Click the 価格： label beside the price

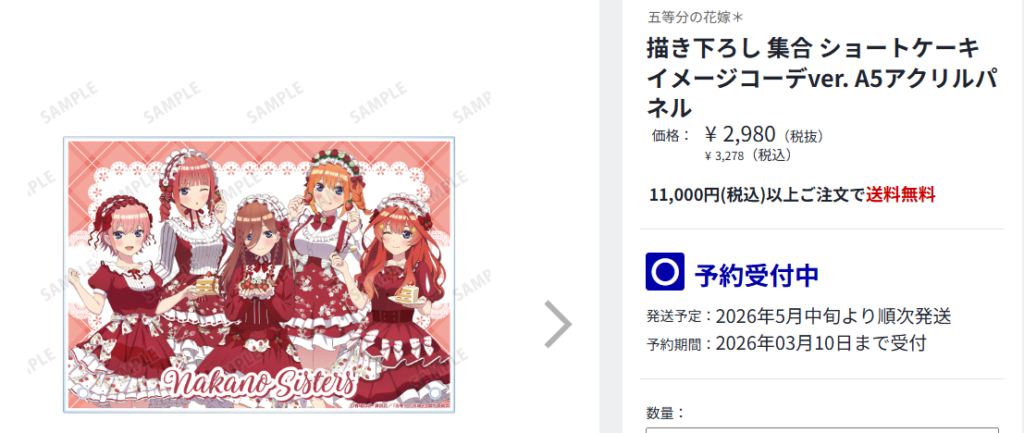(x=671, y=136)
